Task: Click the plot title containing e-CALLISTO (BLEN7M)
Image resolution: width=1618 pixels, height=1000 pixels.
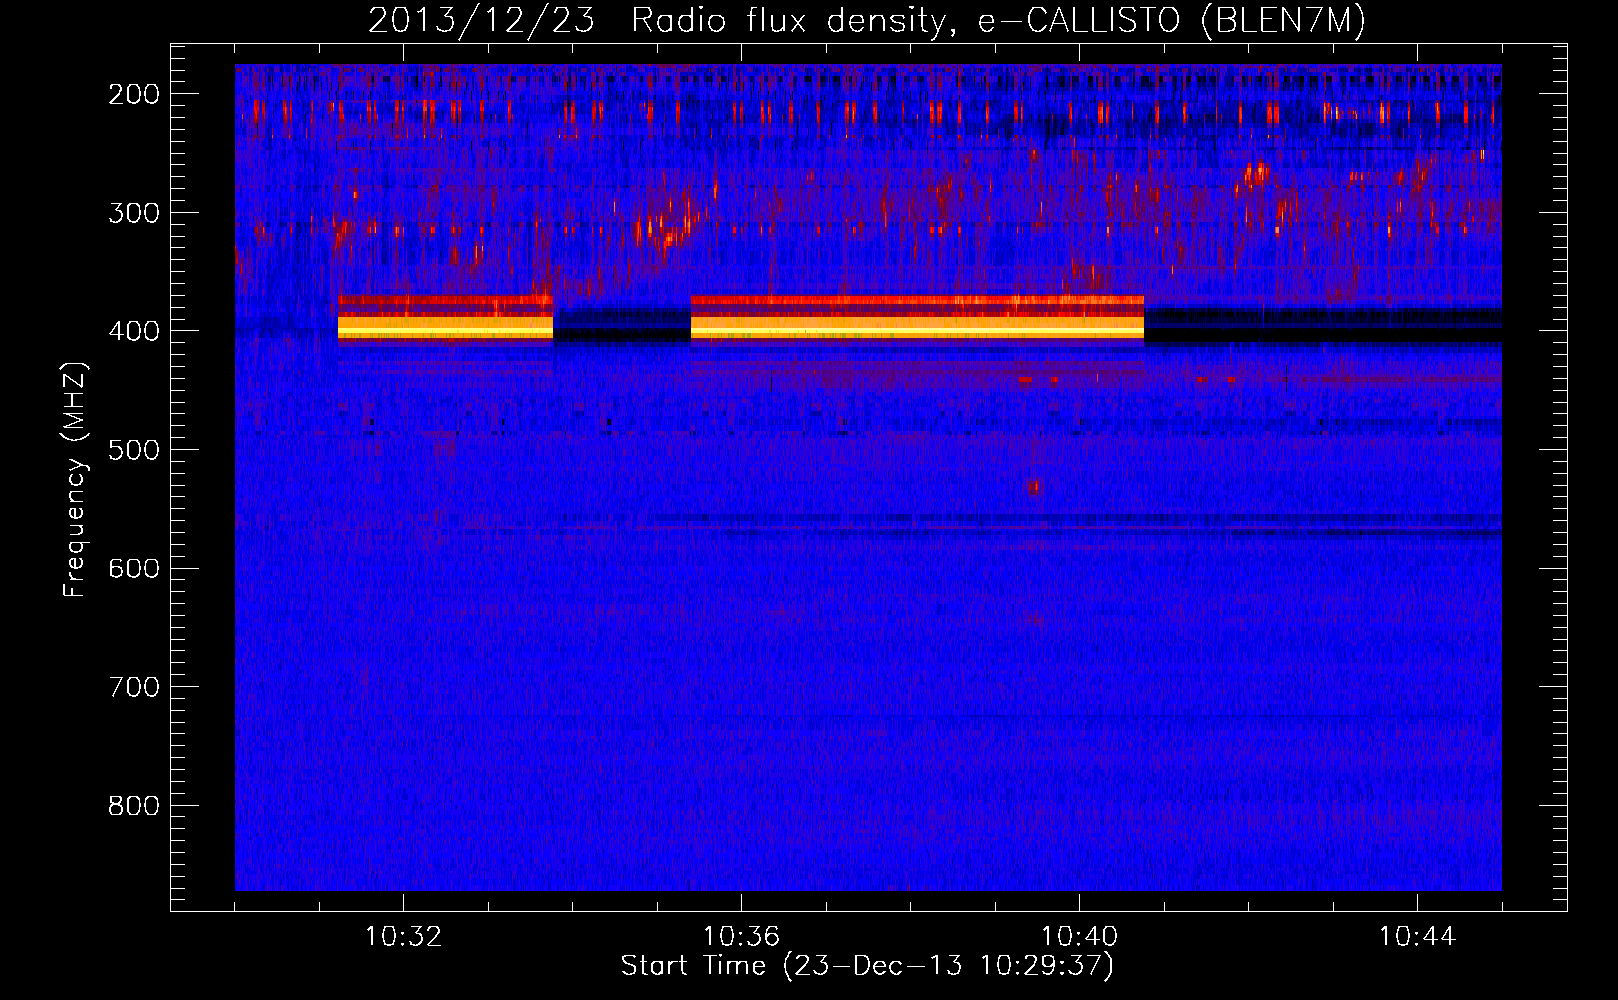Action: click(866, 21)
